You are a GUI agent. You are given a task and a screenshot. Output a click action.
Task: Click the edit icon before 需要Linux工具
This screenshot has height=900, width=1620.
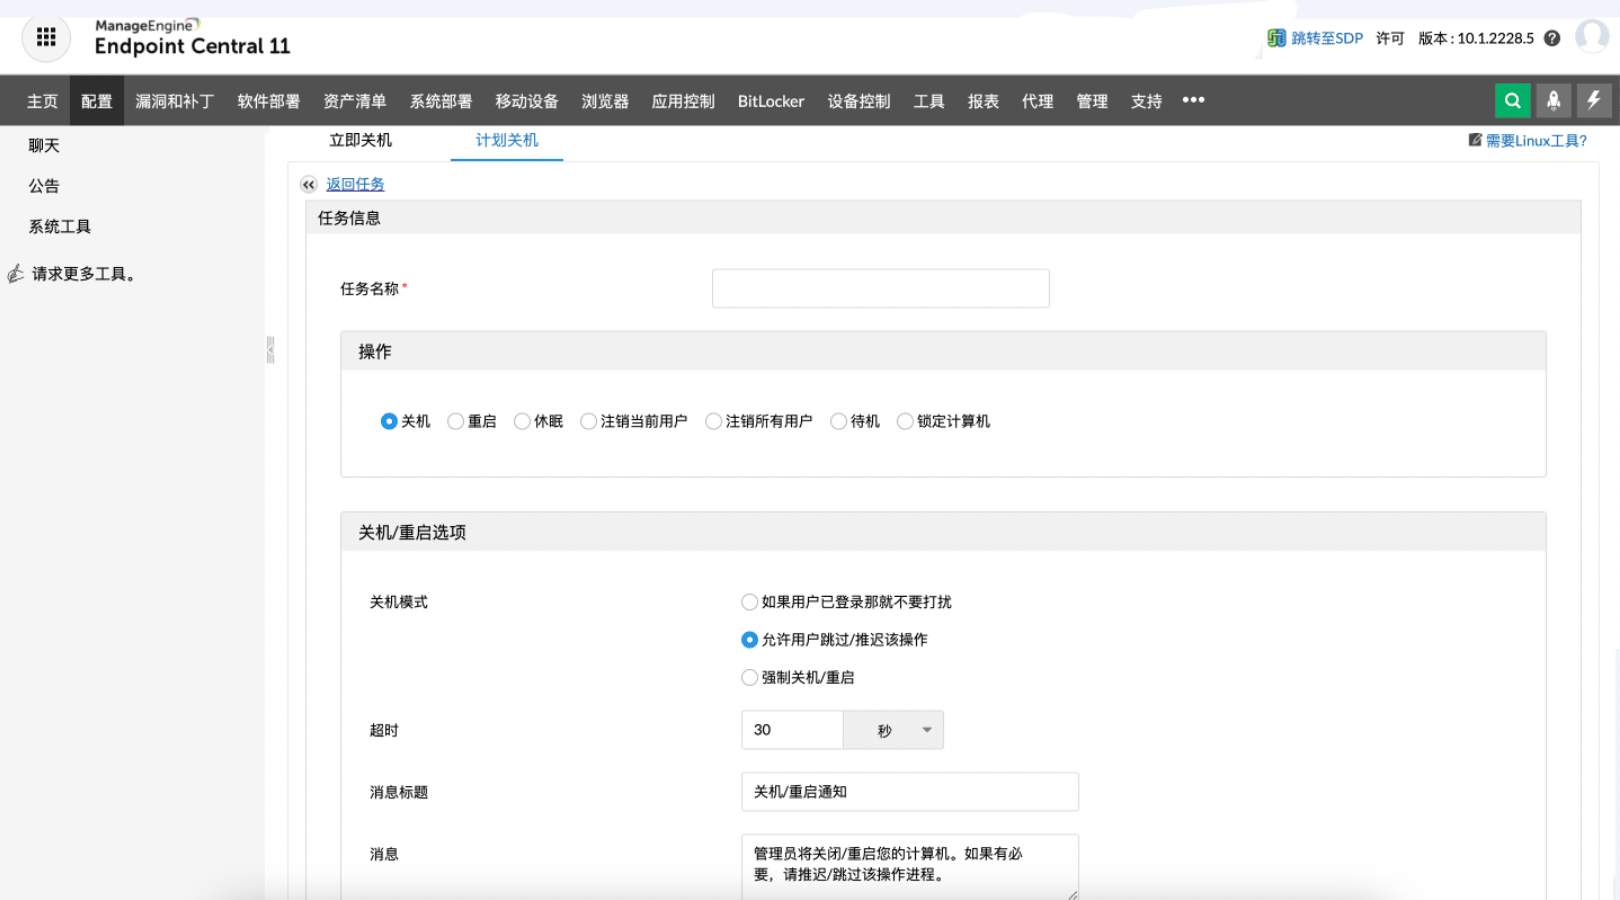[x=1473, y=141]
